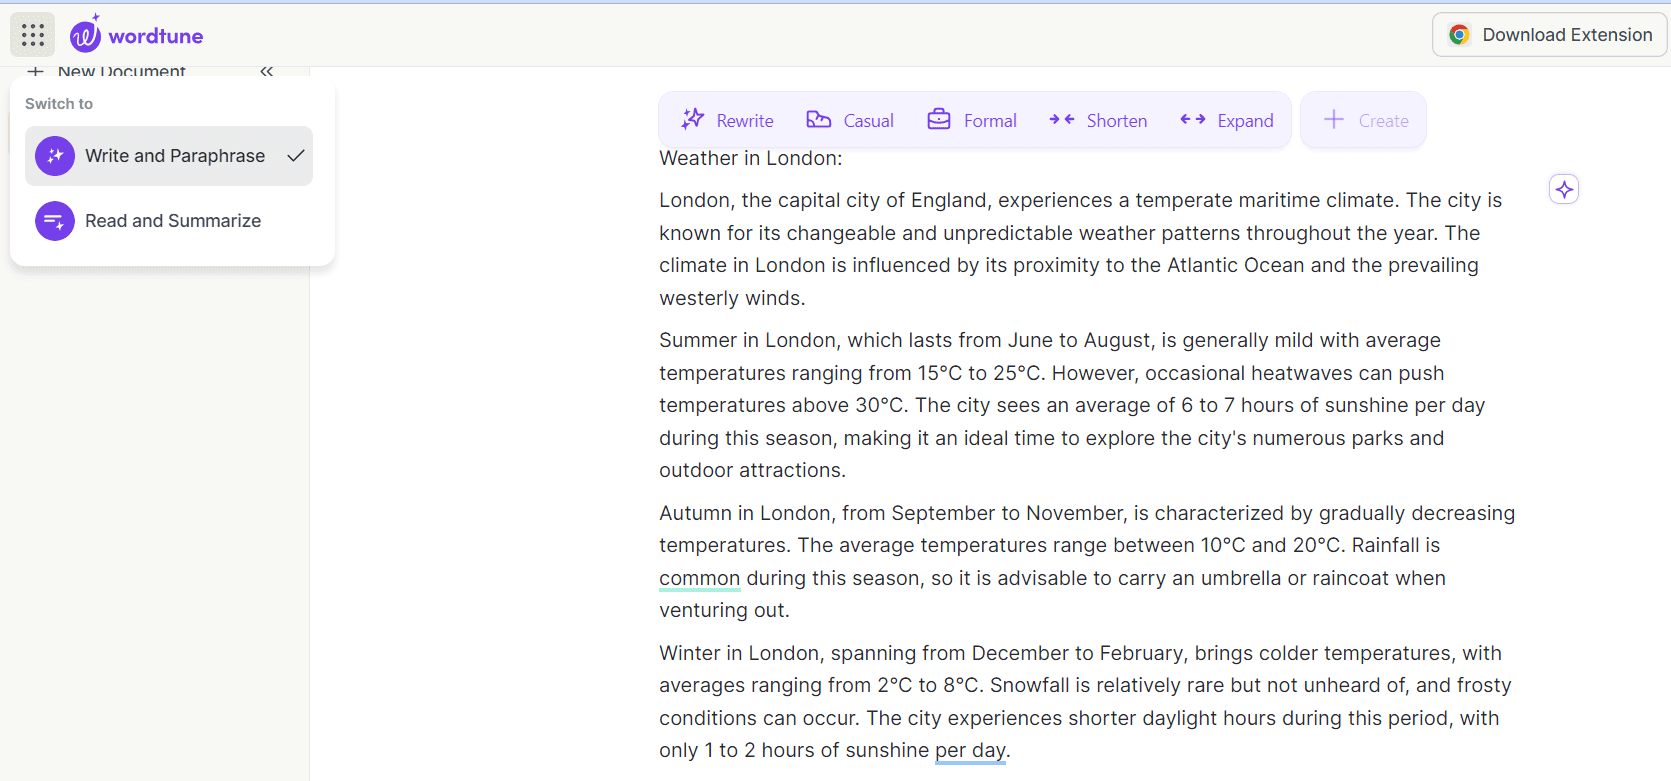Click the Casual tone cloud icon
The width and height of the screenshot is (1671, 781).
(x=818, y=119)
